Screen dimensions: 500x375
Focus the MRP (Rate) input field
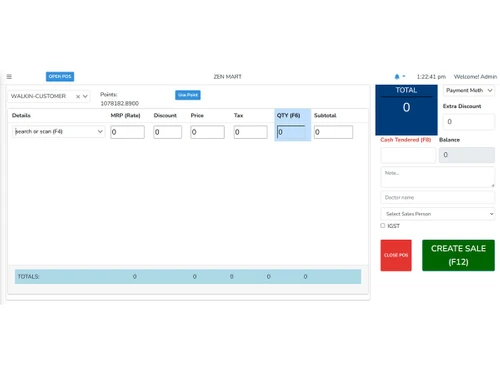[x=127, y=132]
